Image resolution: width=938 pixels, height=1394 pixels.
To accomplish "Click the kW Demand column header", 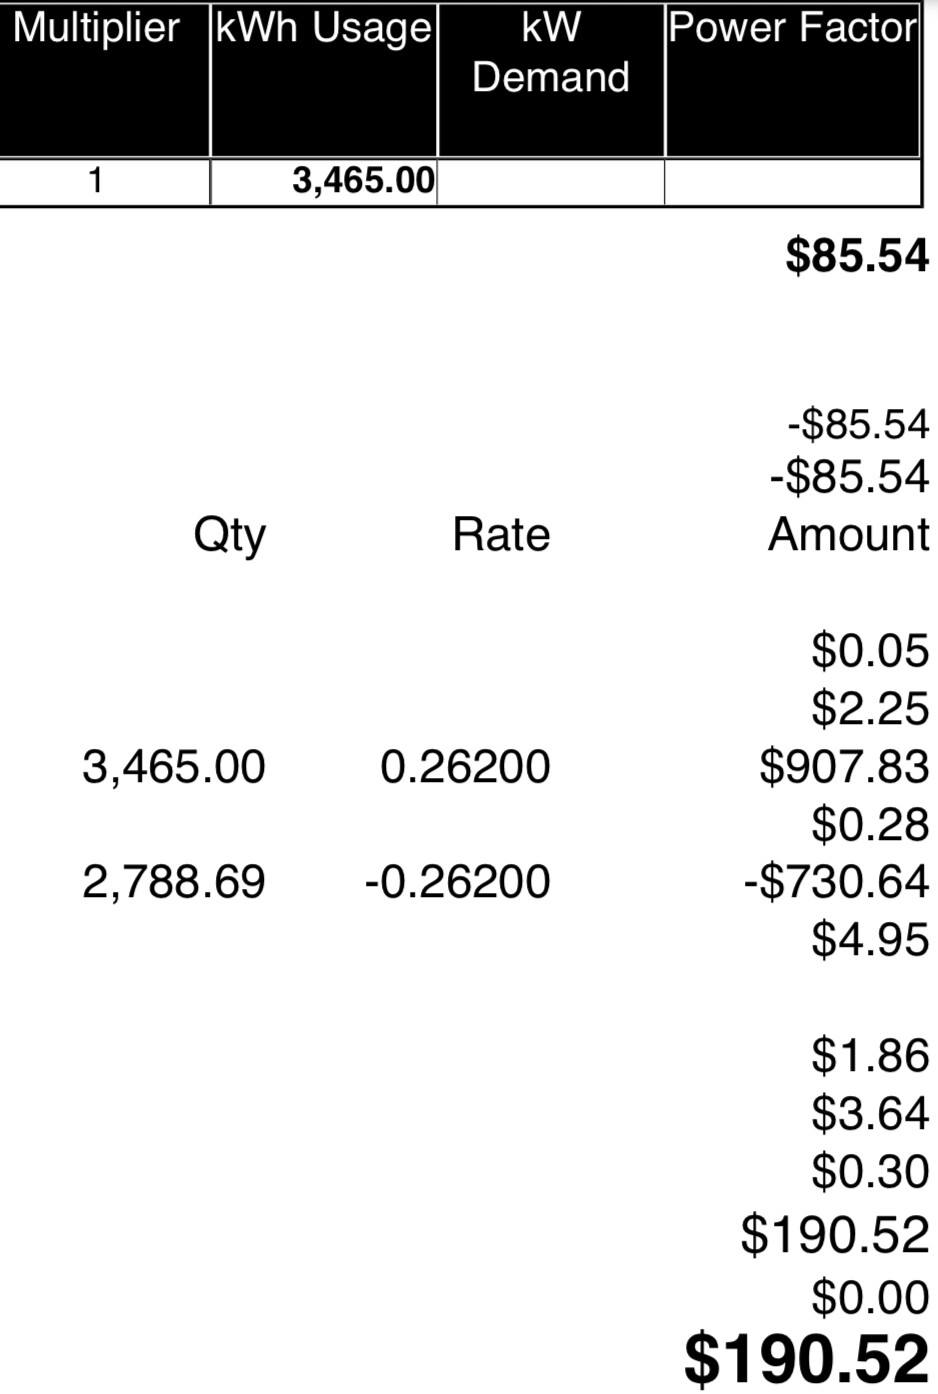I will click(x=551, y=53).
